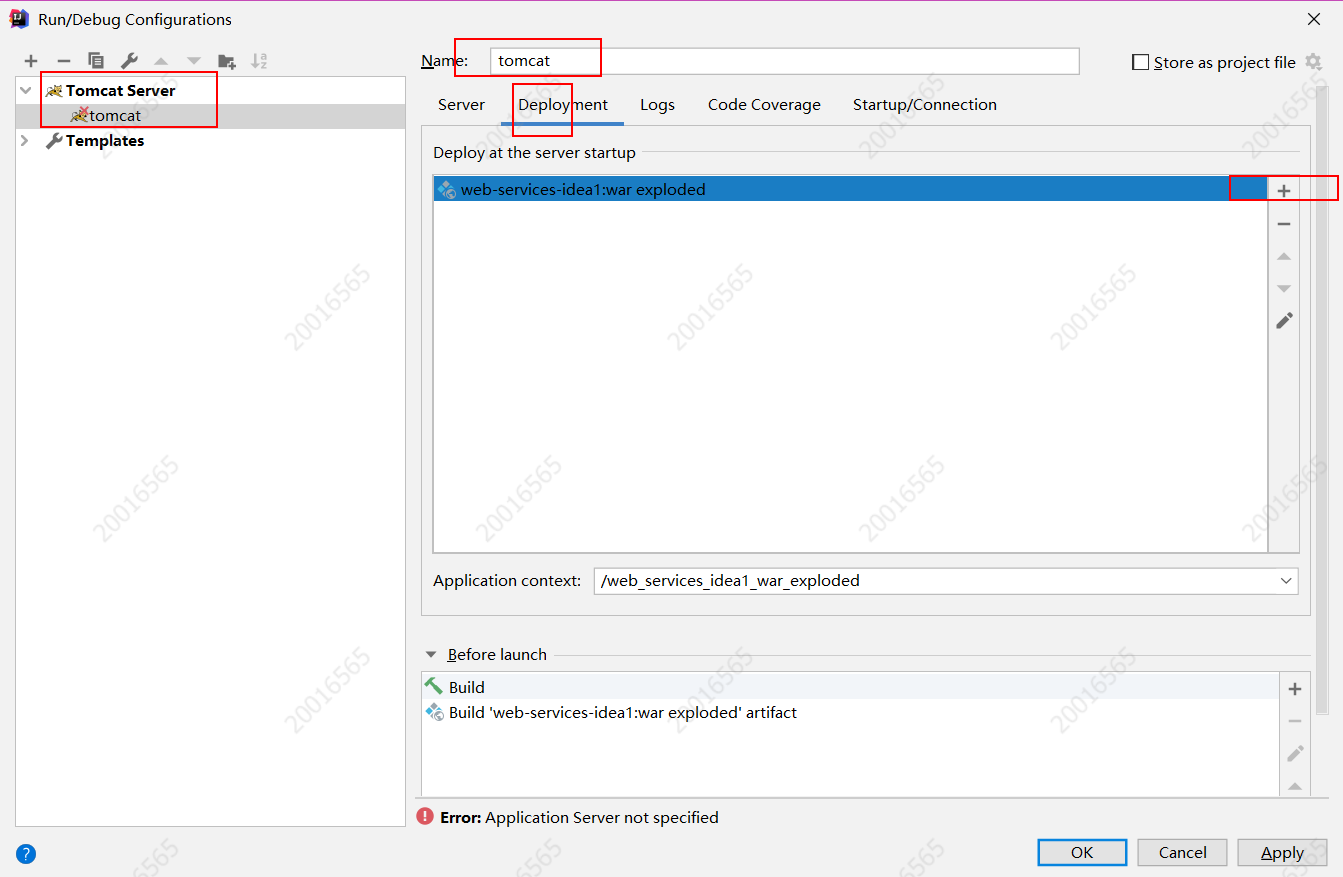Screen dimensions: 1343x877
Task: Select web-services-idea1:war exploded deployment row
Action: point(850,189)
